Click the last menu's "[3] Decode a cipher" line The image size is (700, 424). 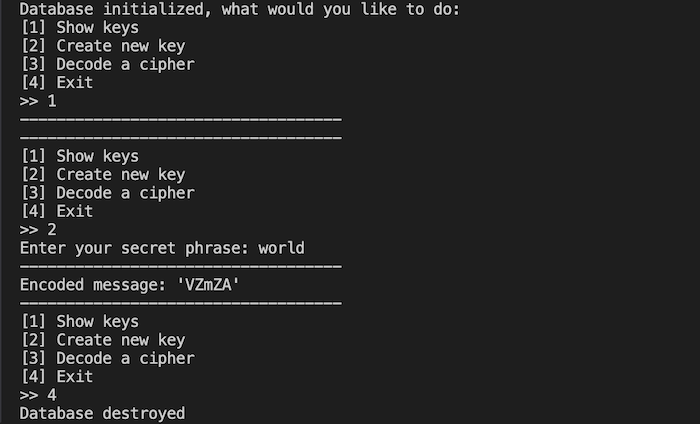tap(107, 358)
